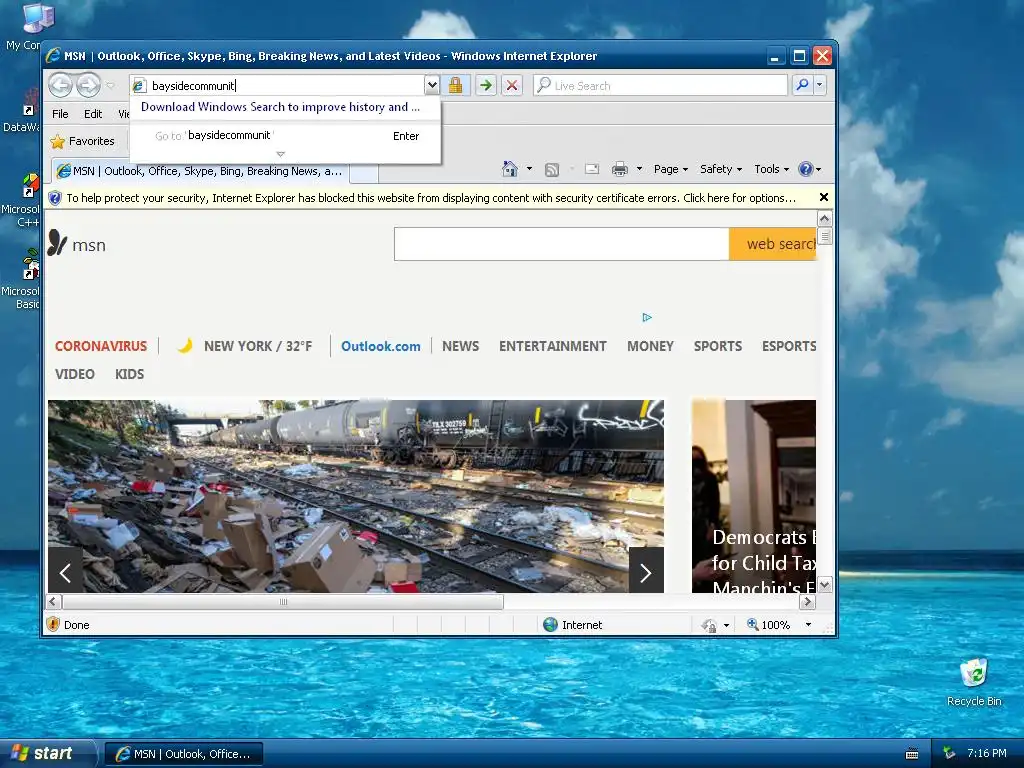This screenshot has height=768, width=1024.
Task: Open the MONEY section link
Action: pos(650,346)
